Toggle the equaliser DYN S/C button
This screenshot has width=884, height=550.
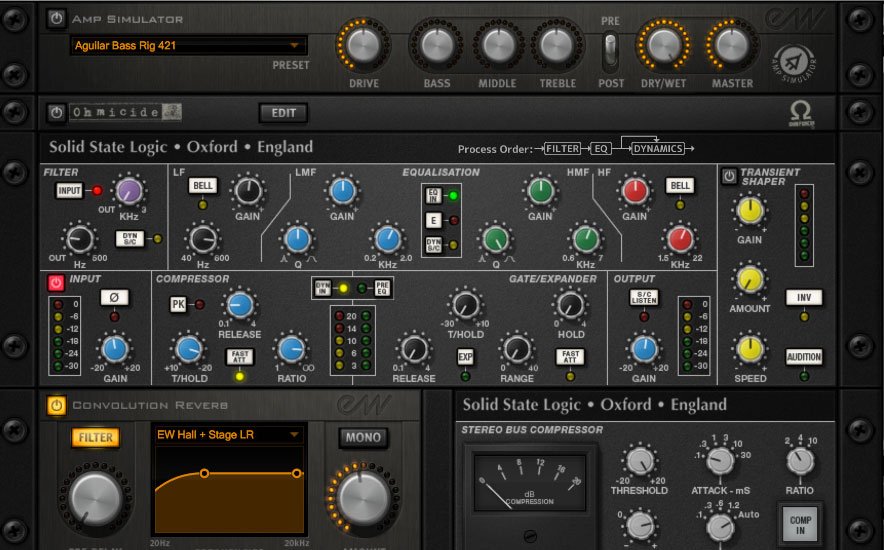coord(433,245)
